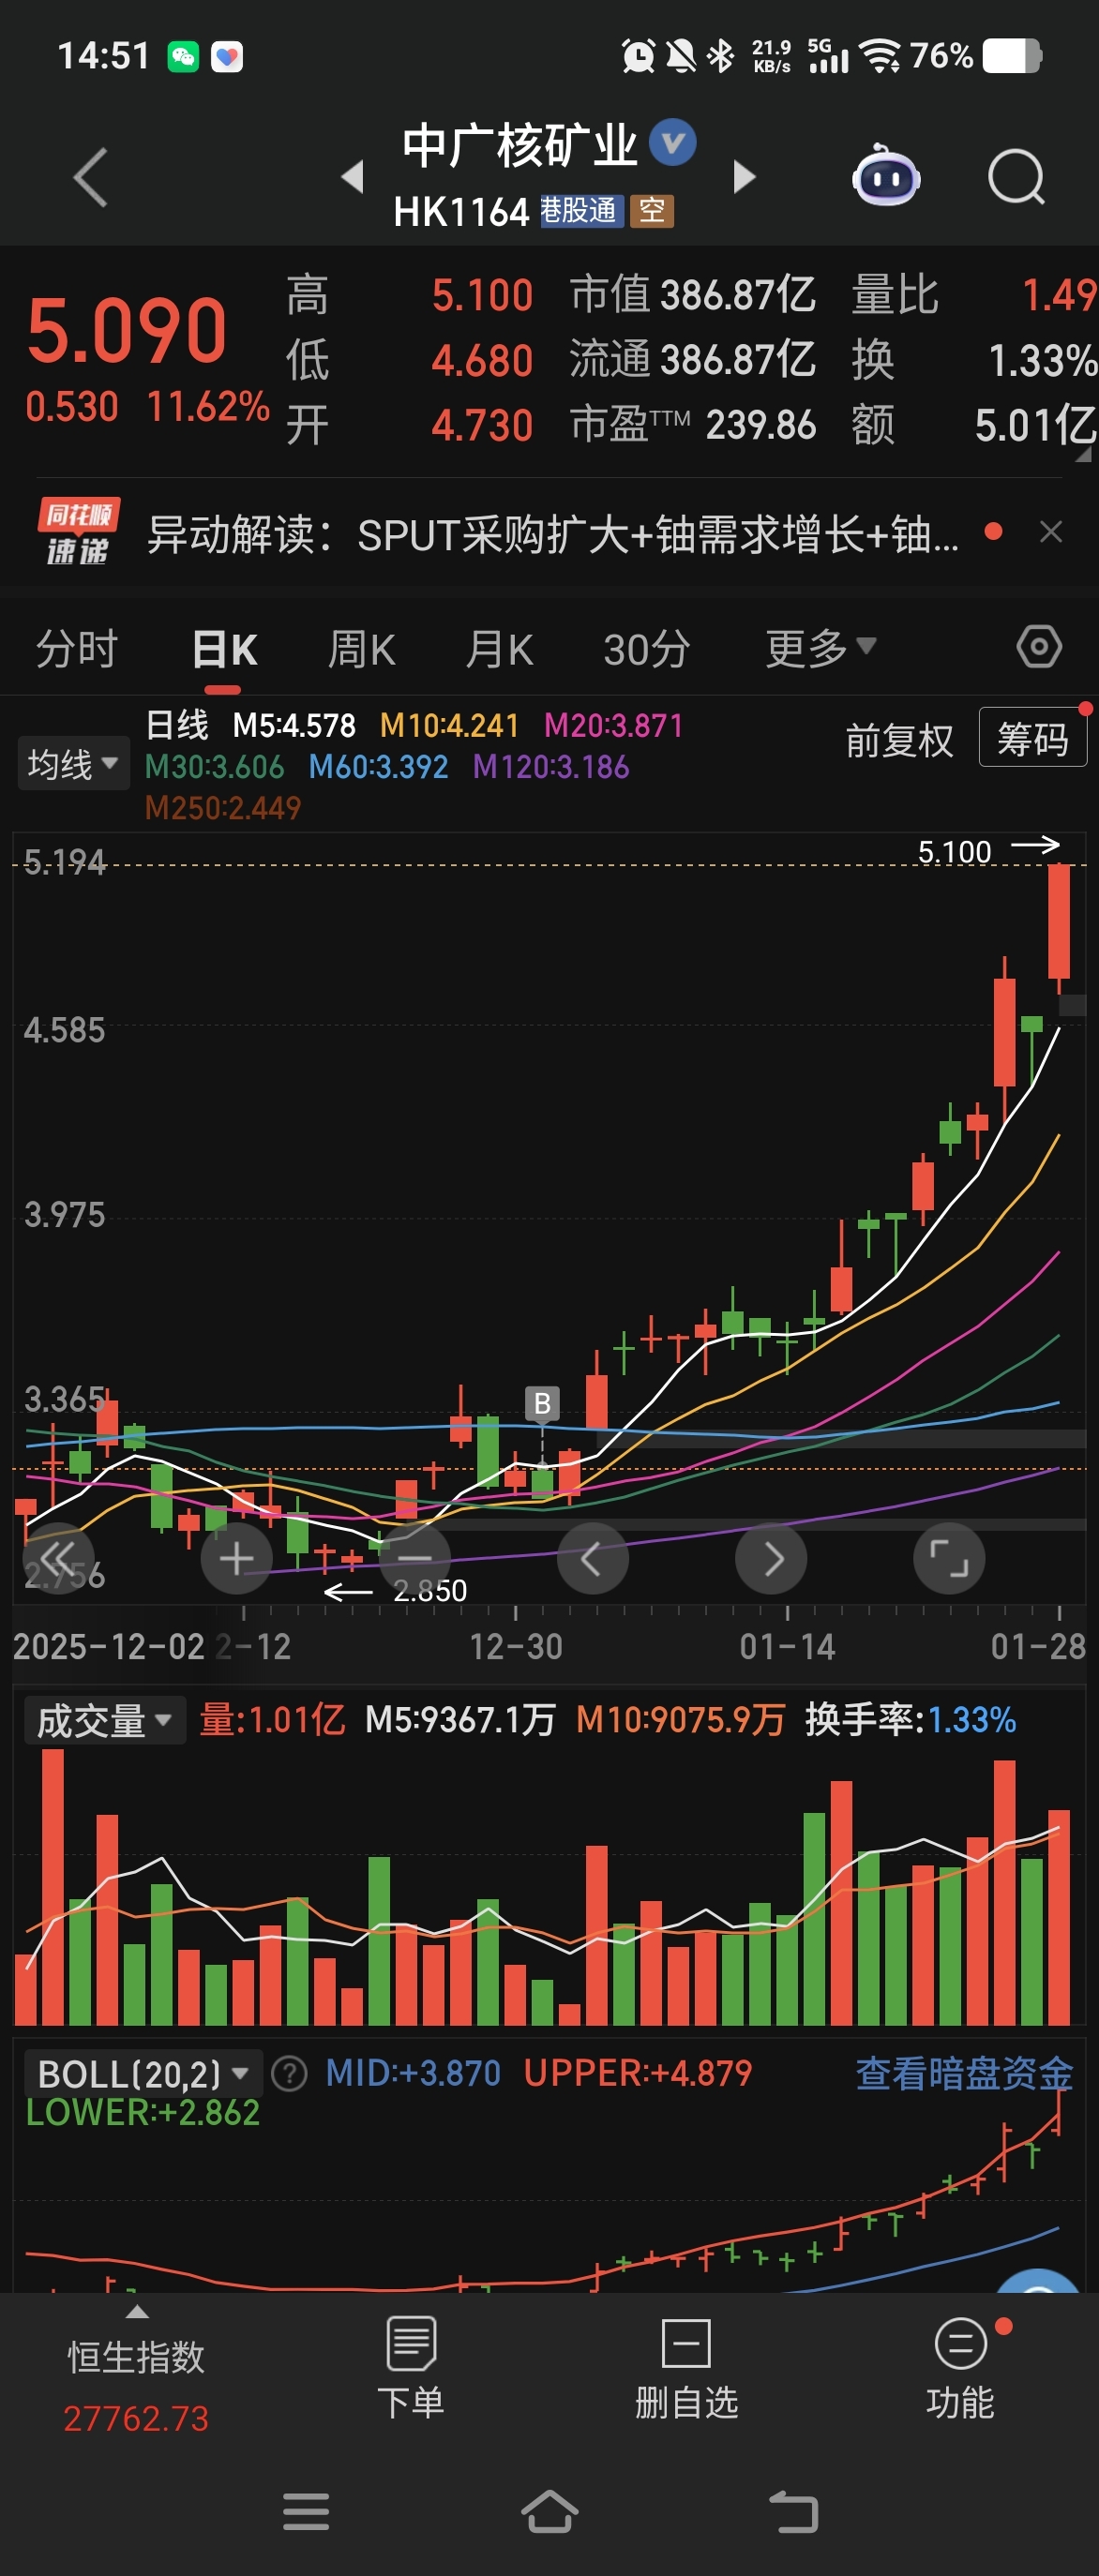Tap the current price 5.090
The image size is (1099, 2576).
(x=127, y=330)
